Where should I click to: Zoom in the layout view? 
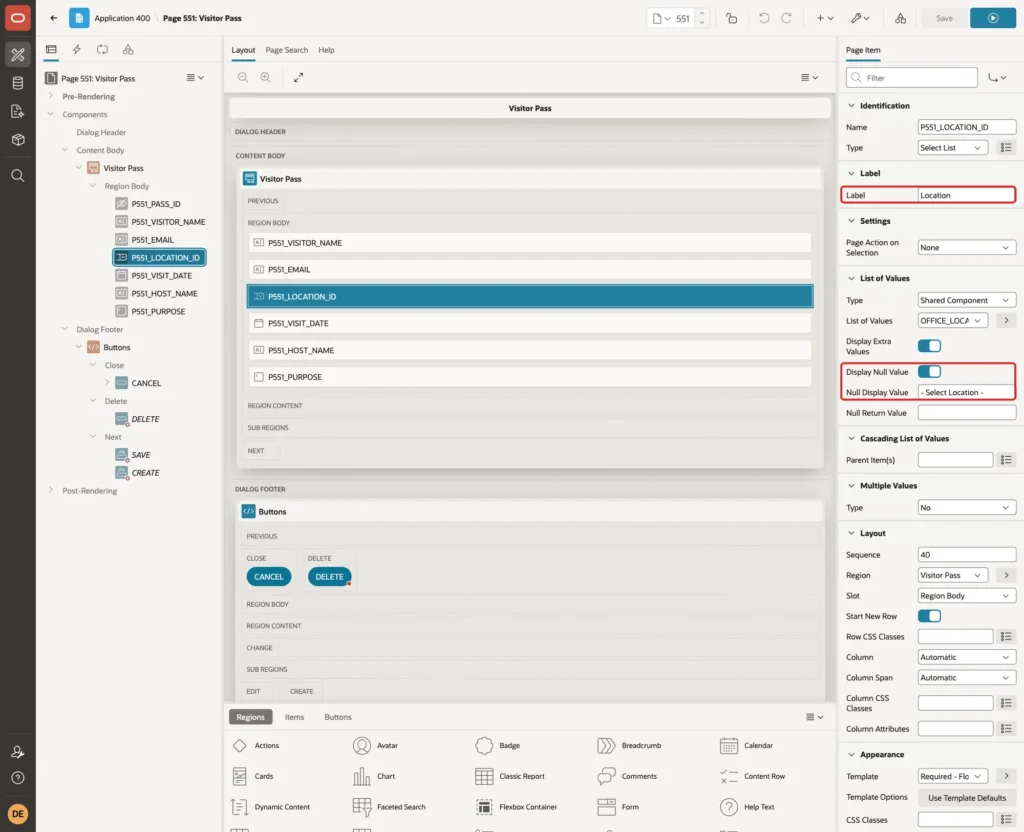[266, 77]
